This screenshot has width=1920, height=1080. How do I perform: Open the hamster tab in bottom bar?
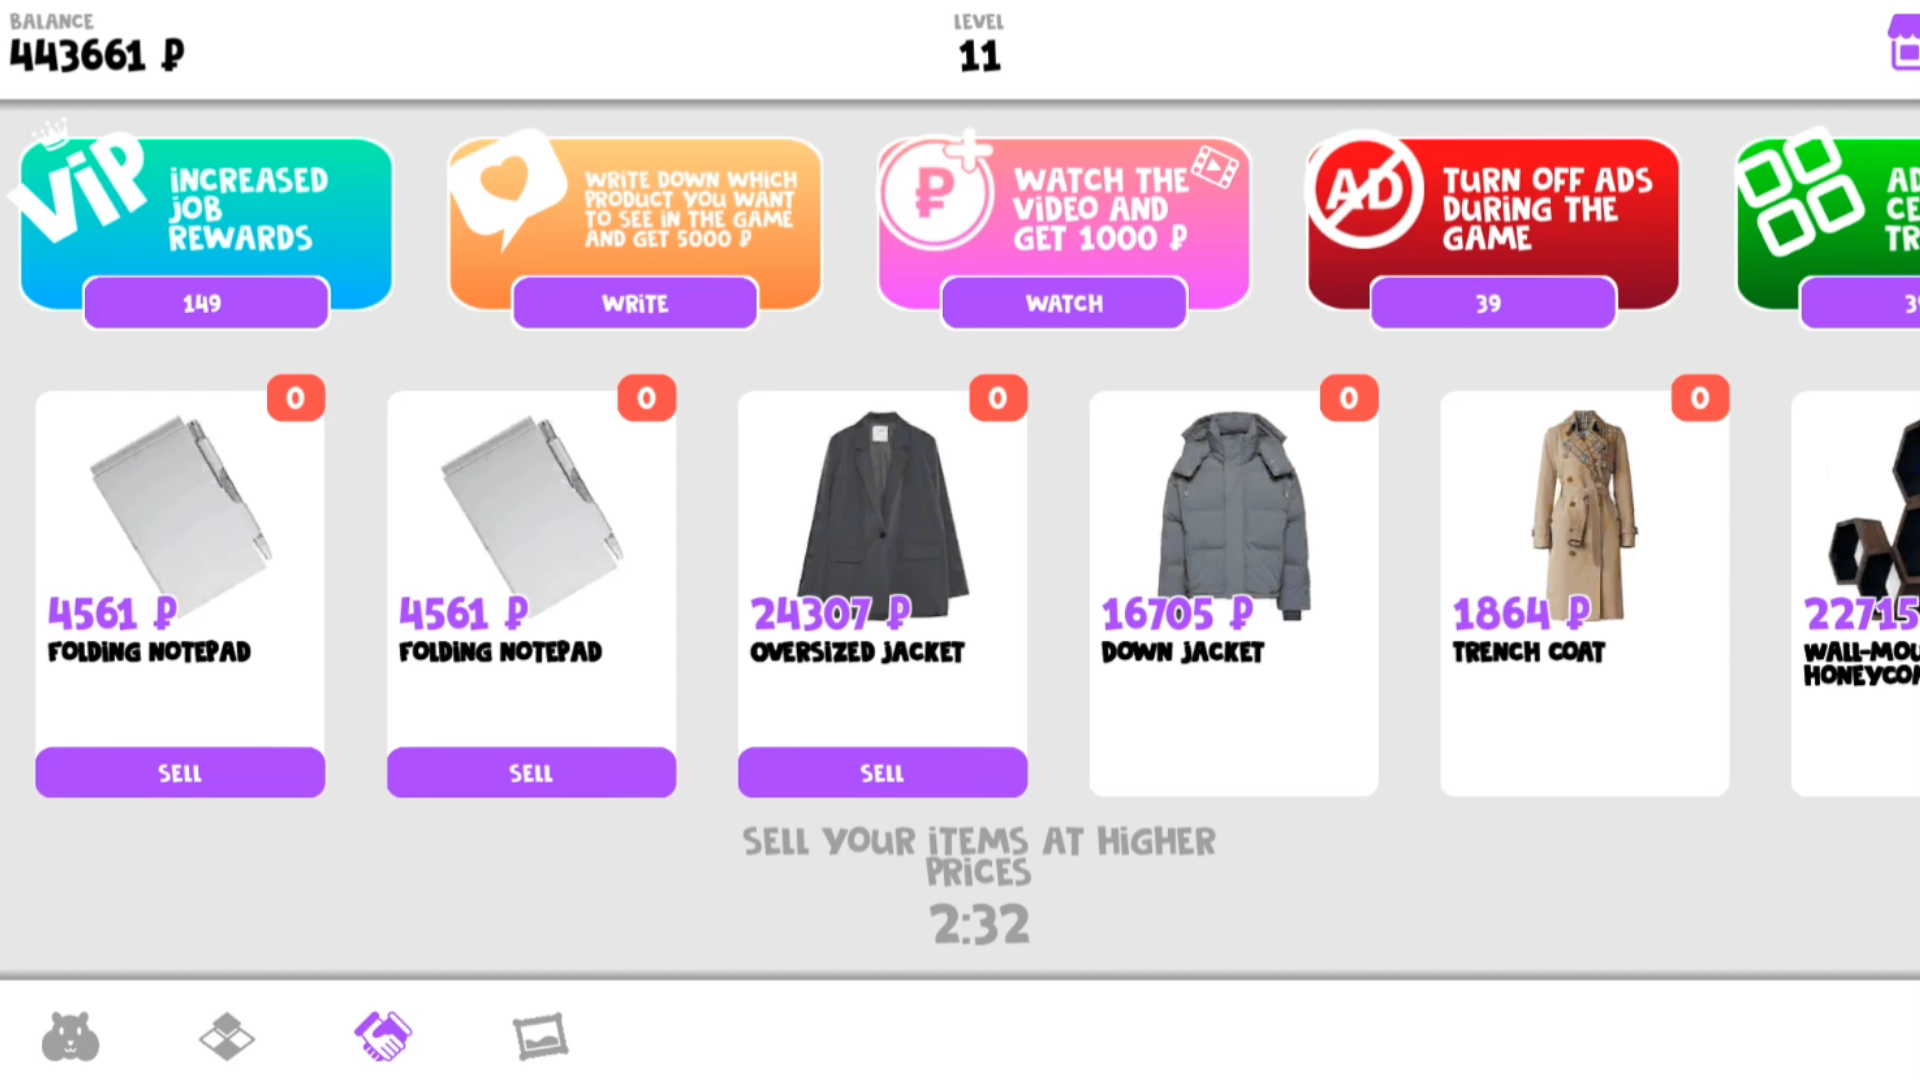point(70,1036)
